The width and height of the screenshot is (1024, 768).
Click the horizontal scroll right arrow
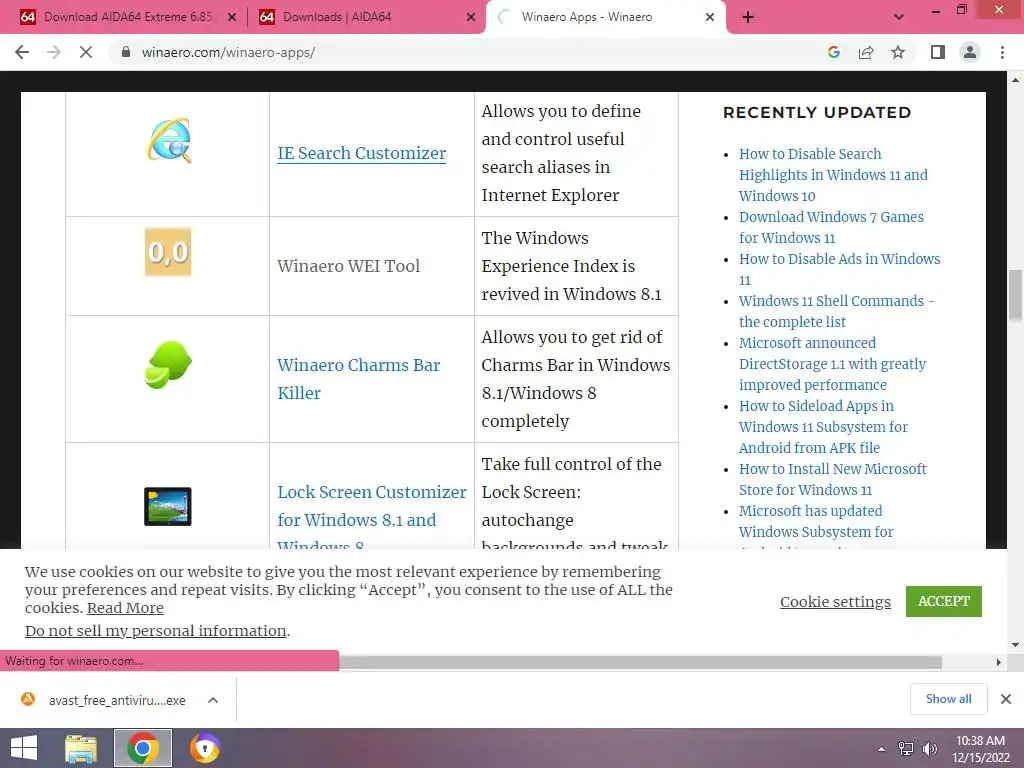point(999,662)
